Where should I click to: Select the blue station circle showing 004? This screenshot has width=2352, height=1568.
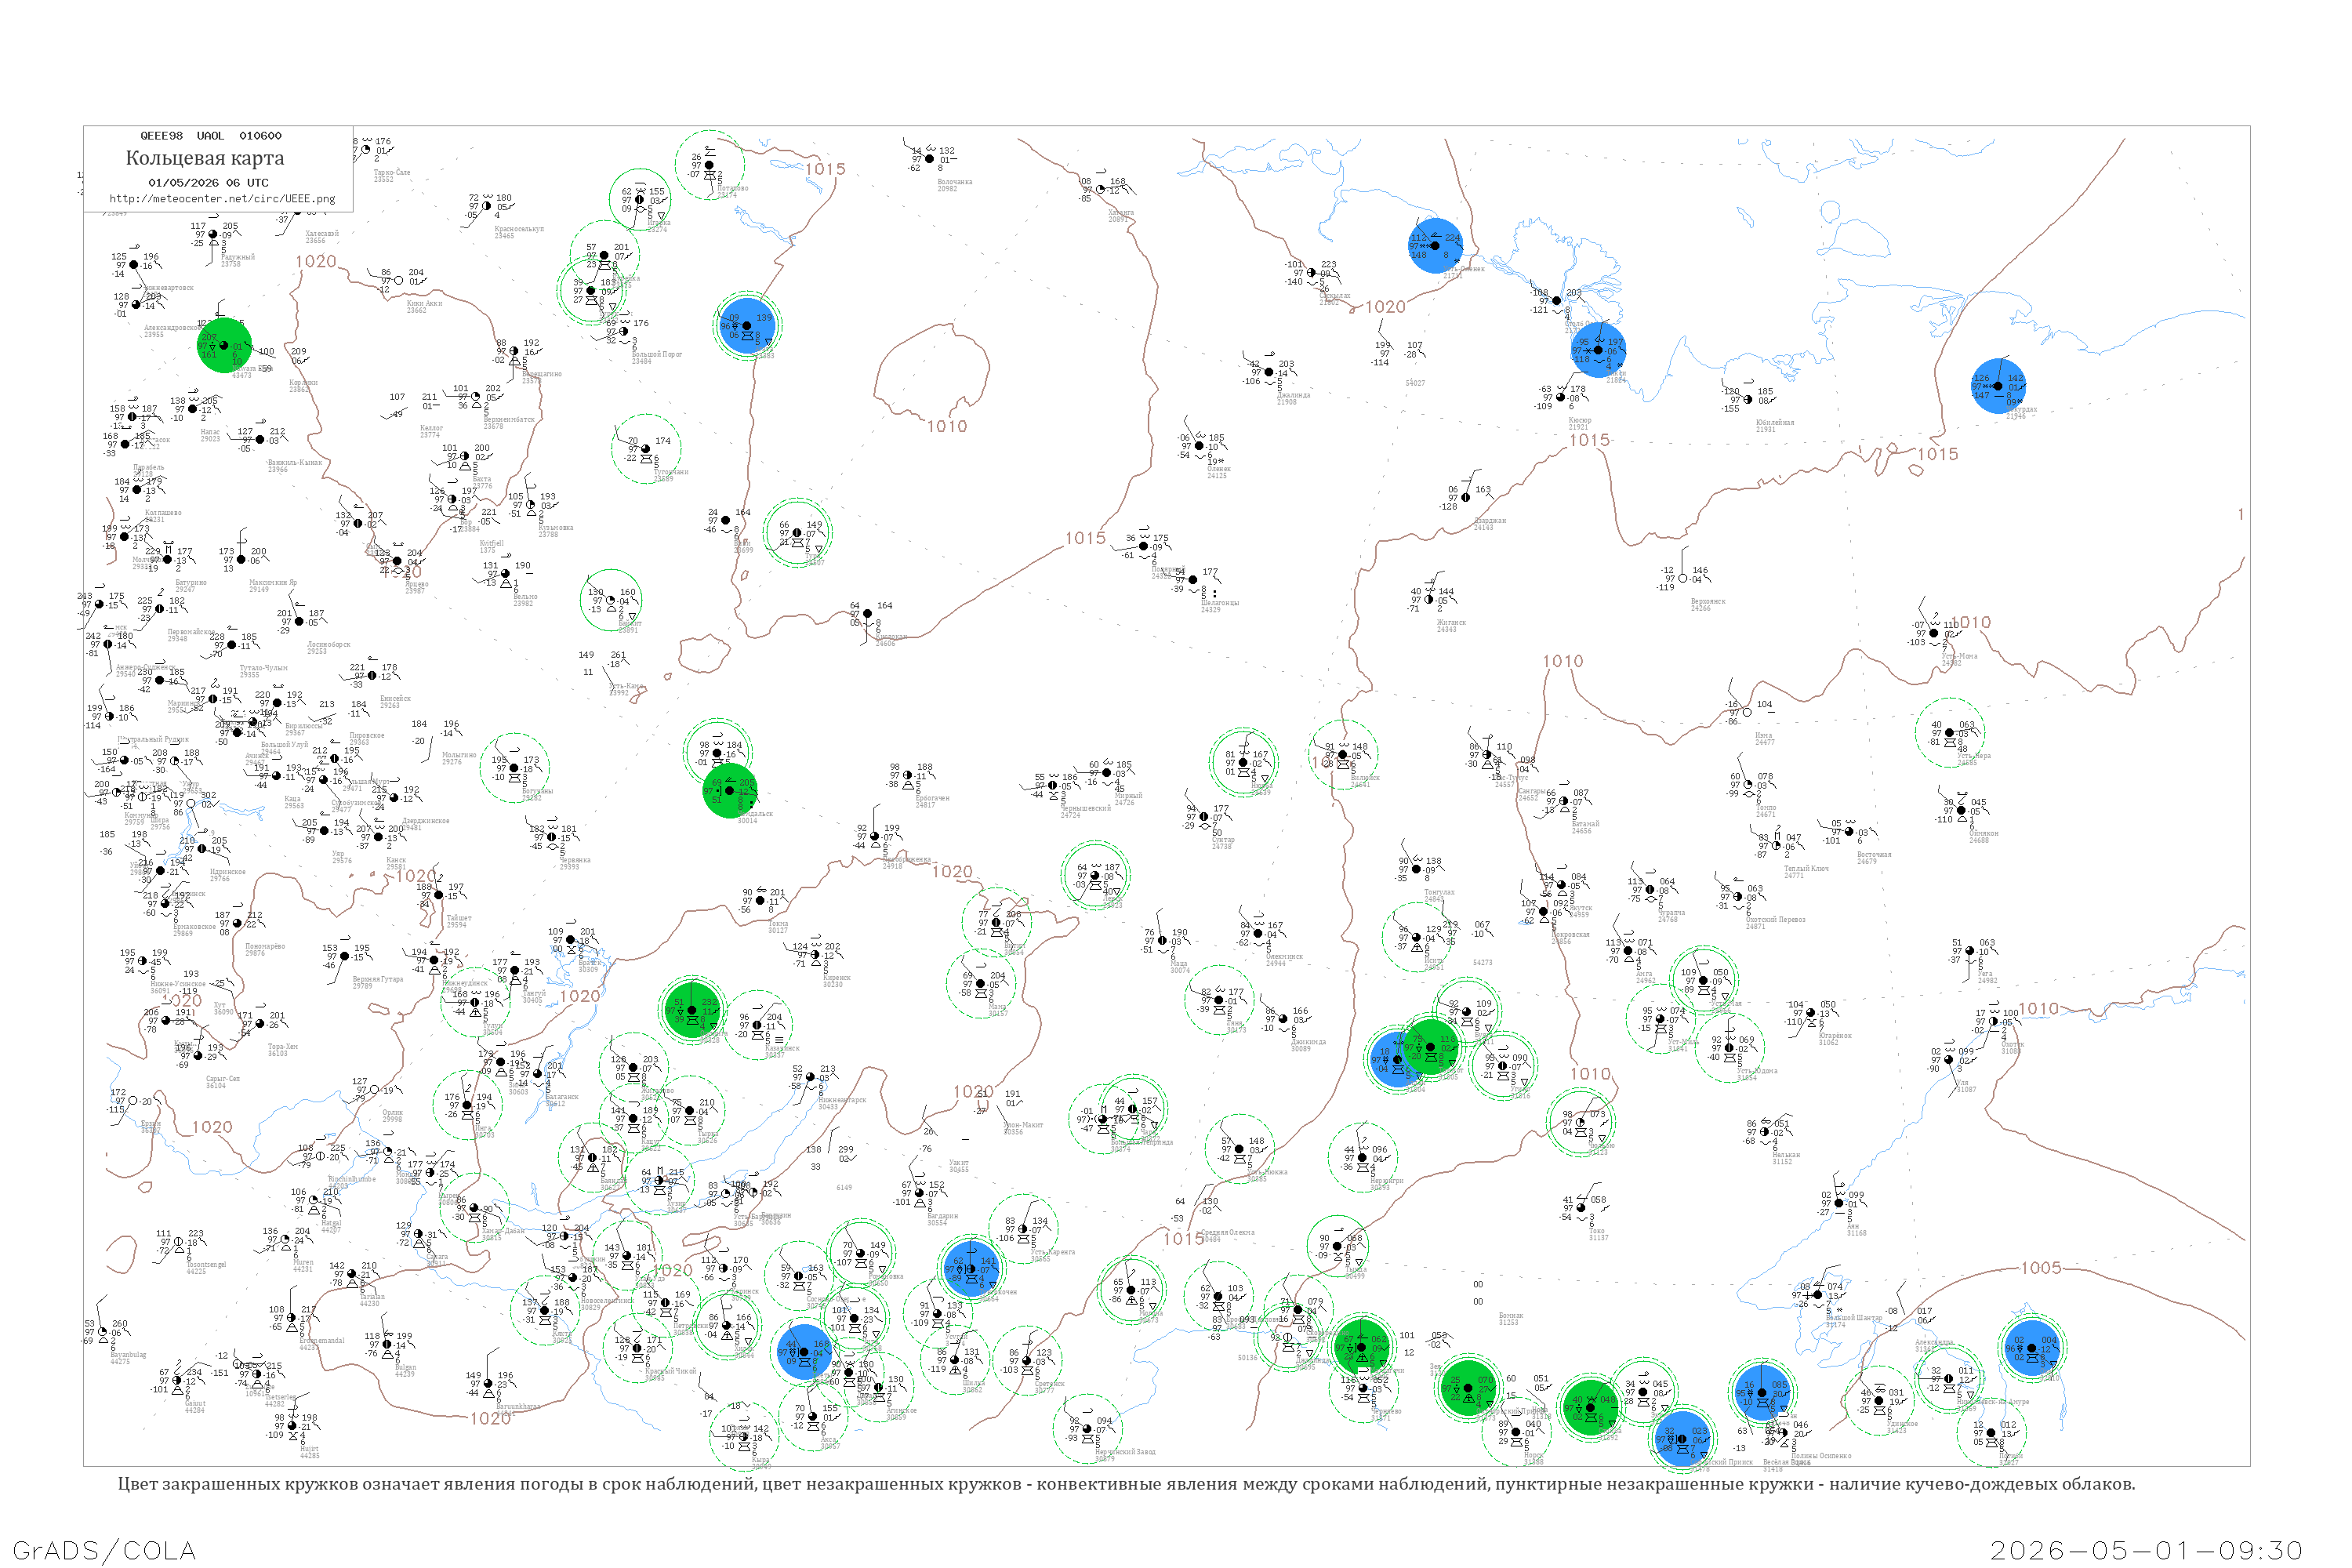click(2032, 1347)
